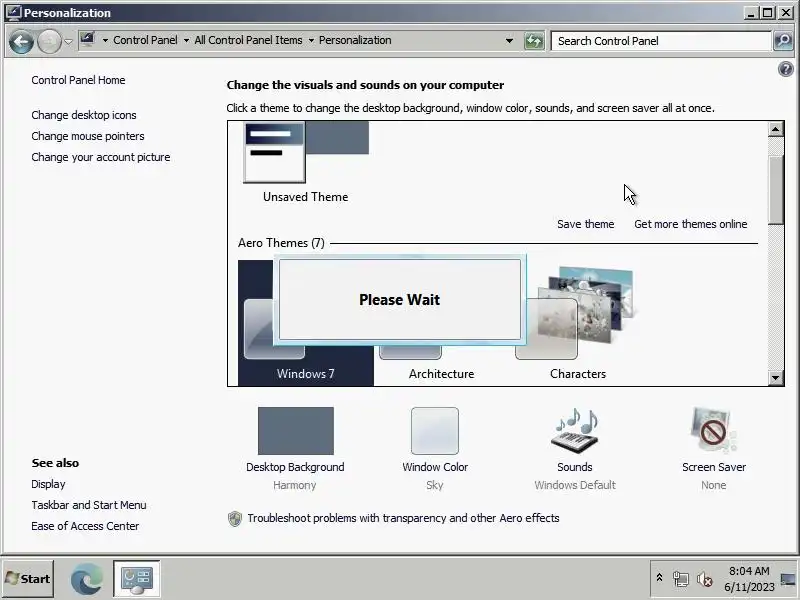Click the Window Color label

coord(435,467)
